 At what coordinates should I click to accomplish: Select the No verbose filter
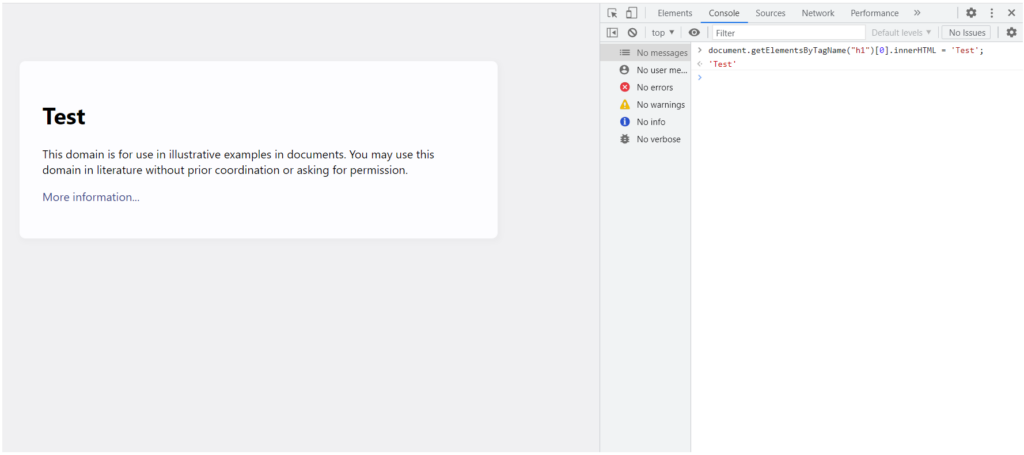645,139
